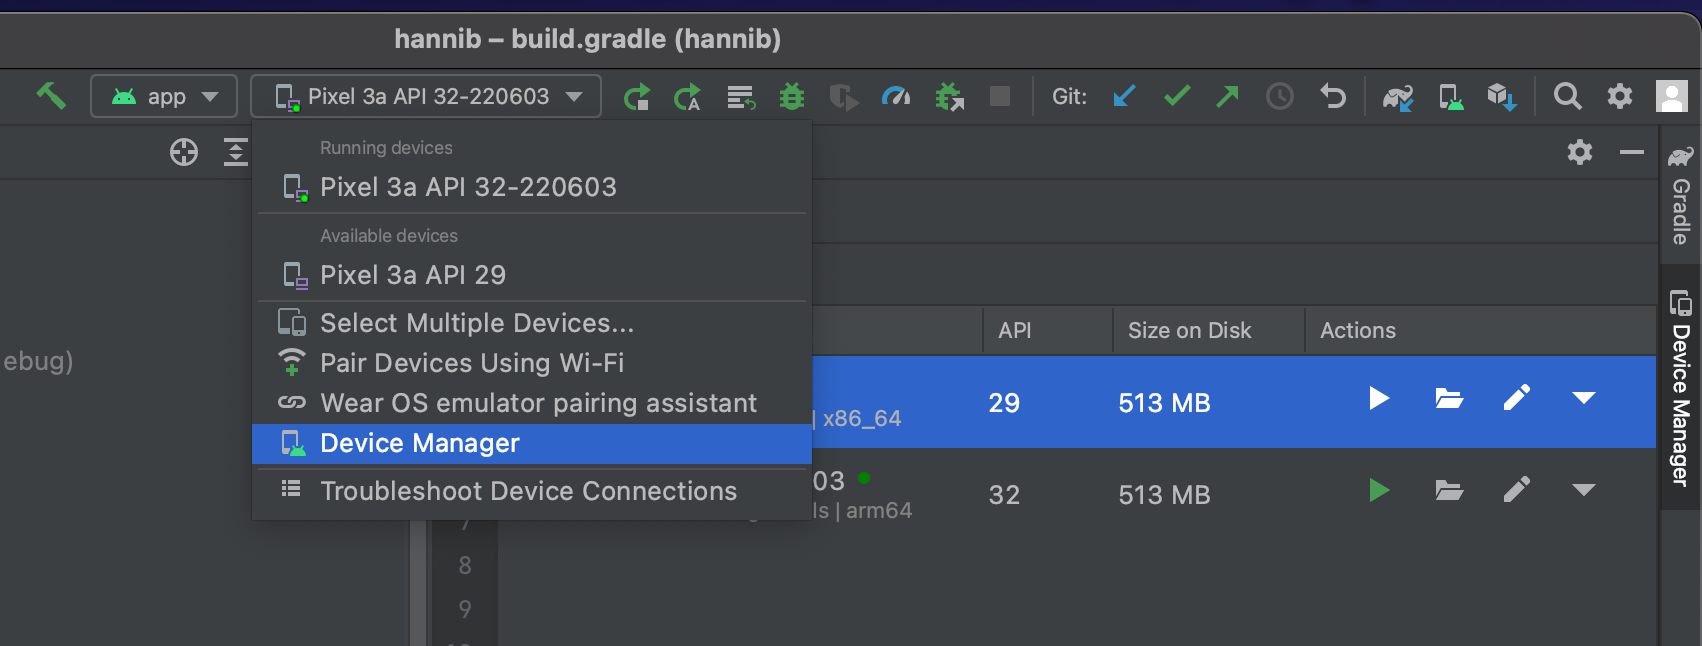Click 513 MB size in API 32 row
The width and height of the screenshot is (1702, 646).
(x=1164, y=495)
